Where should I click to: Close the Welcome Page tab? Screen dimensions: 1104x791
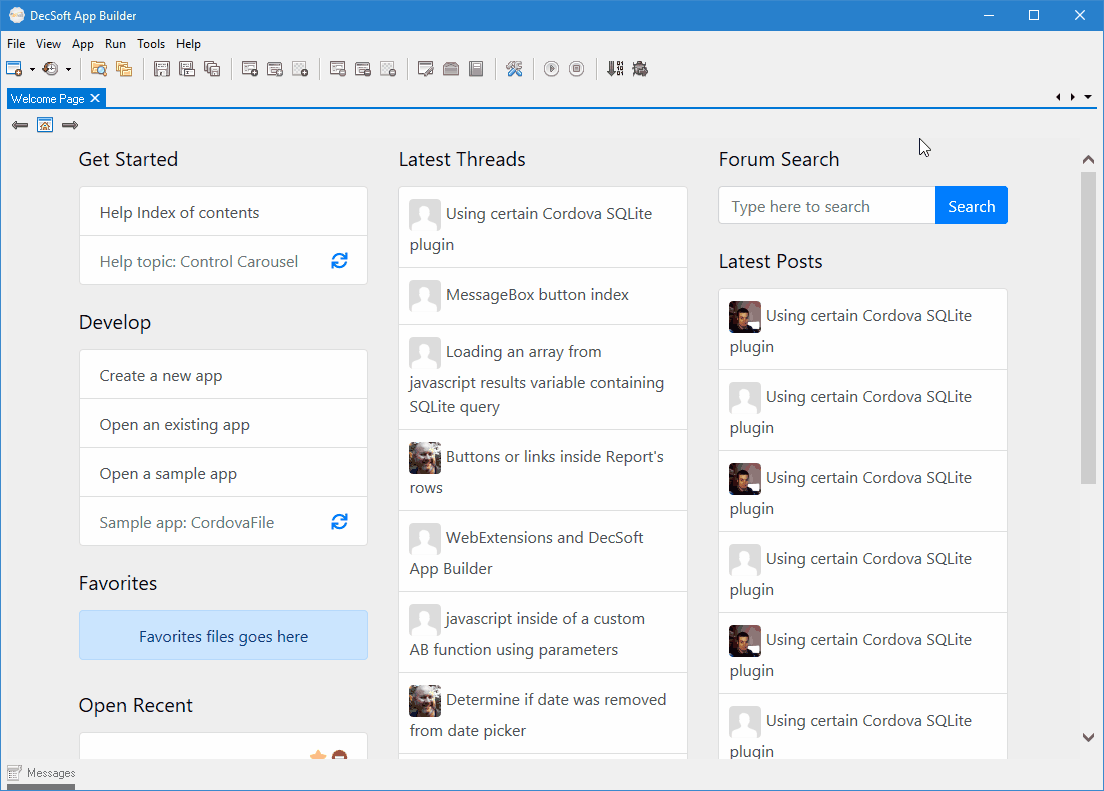click(95, 98)
